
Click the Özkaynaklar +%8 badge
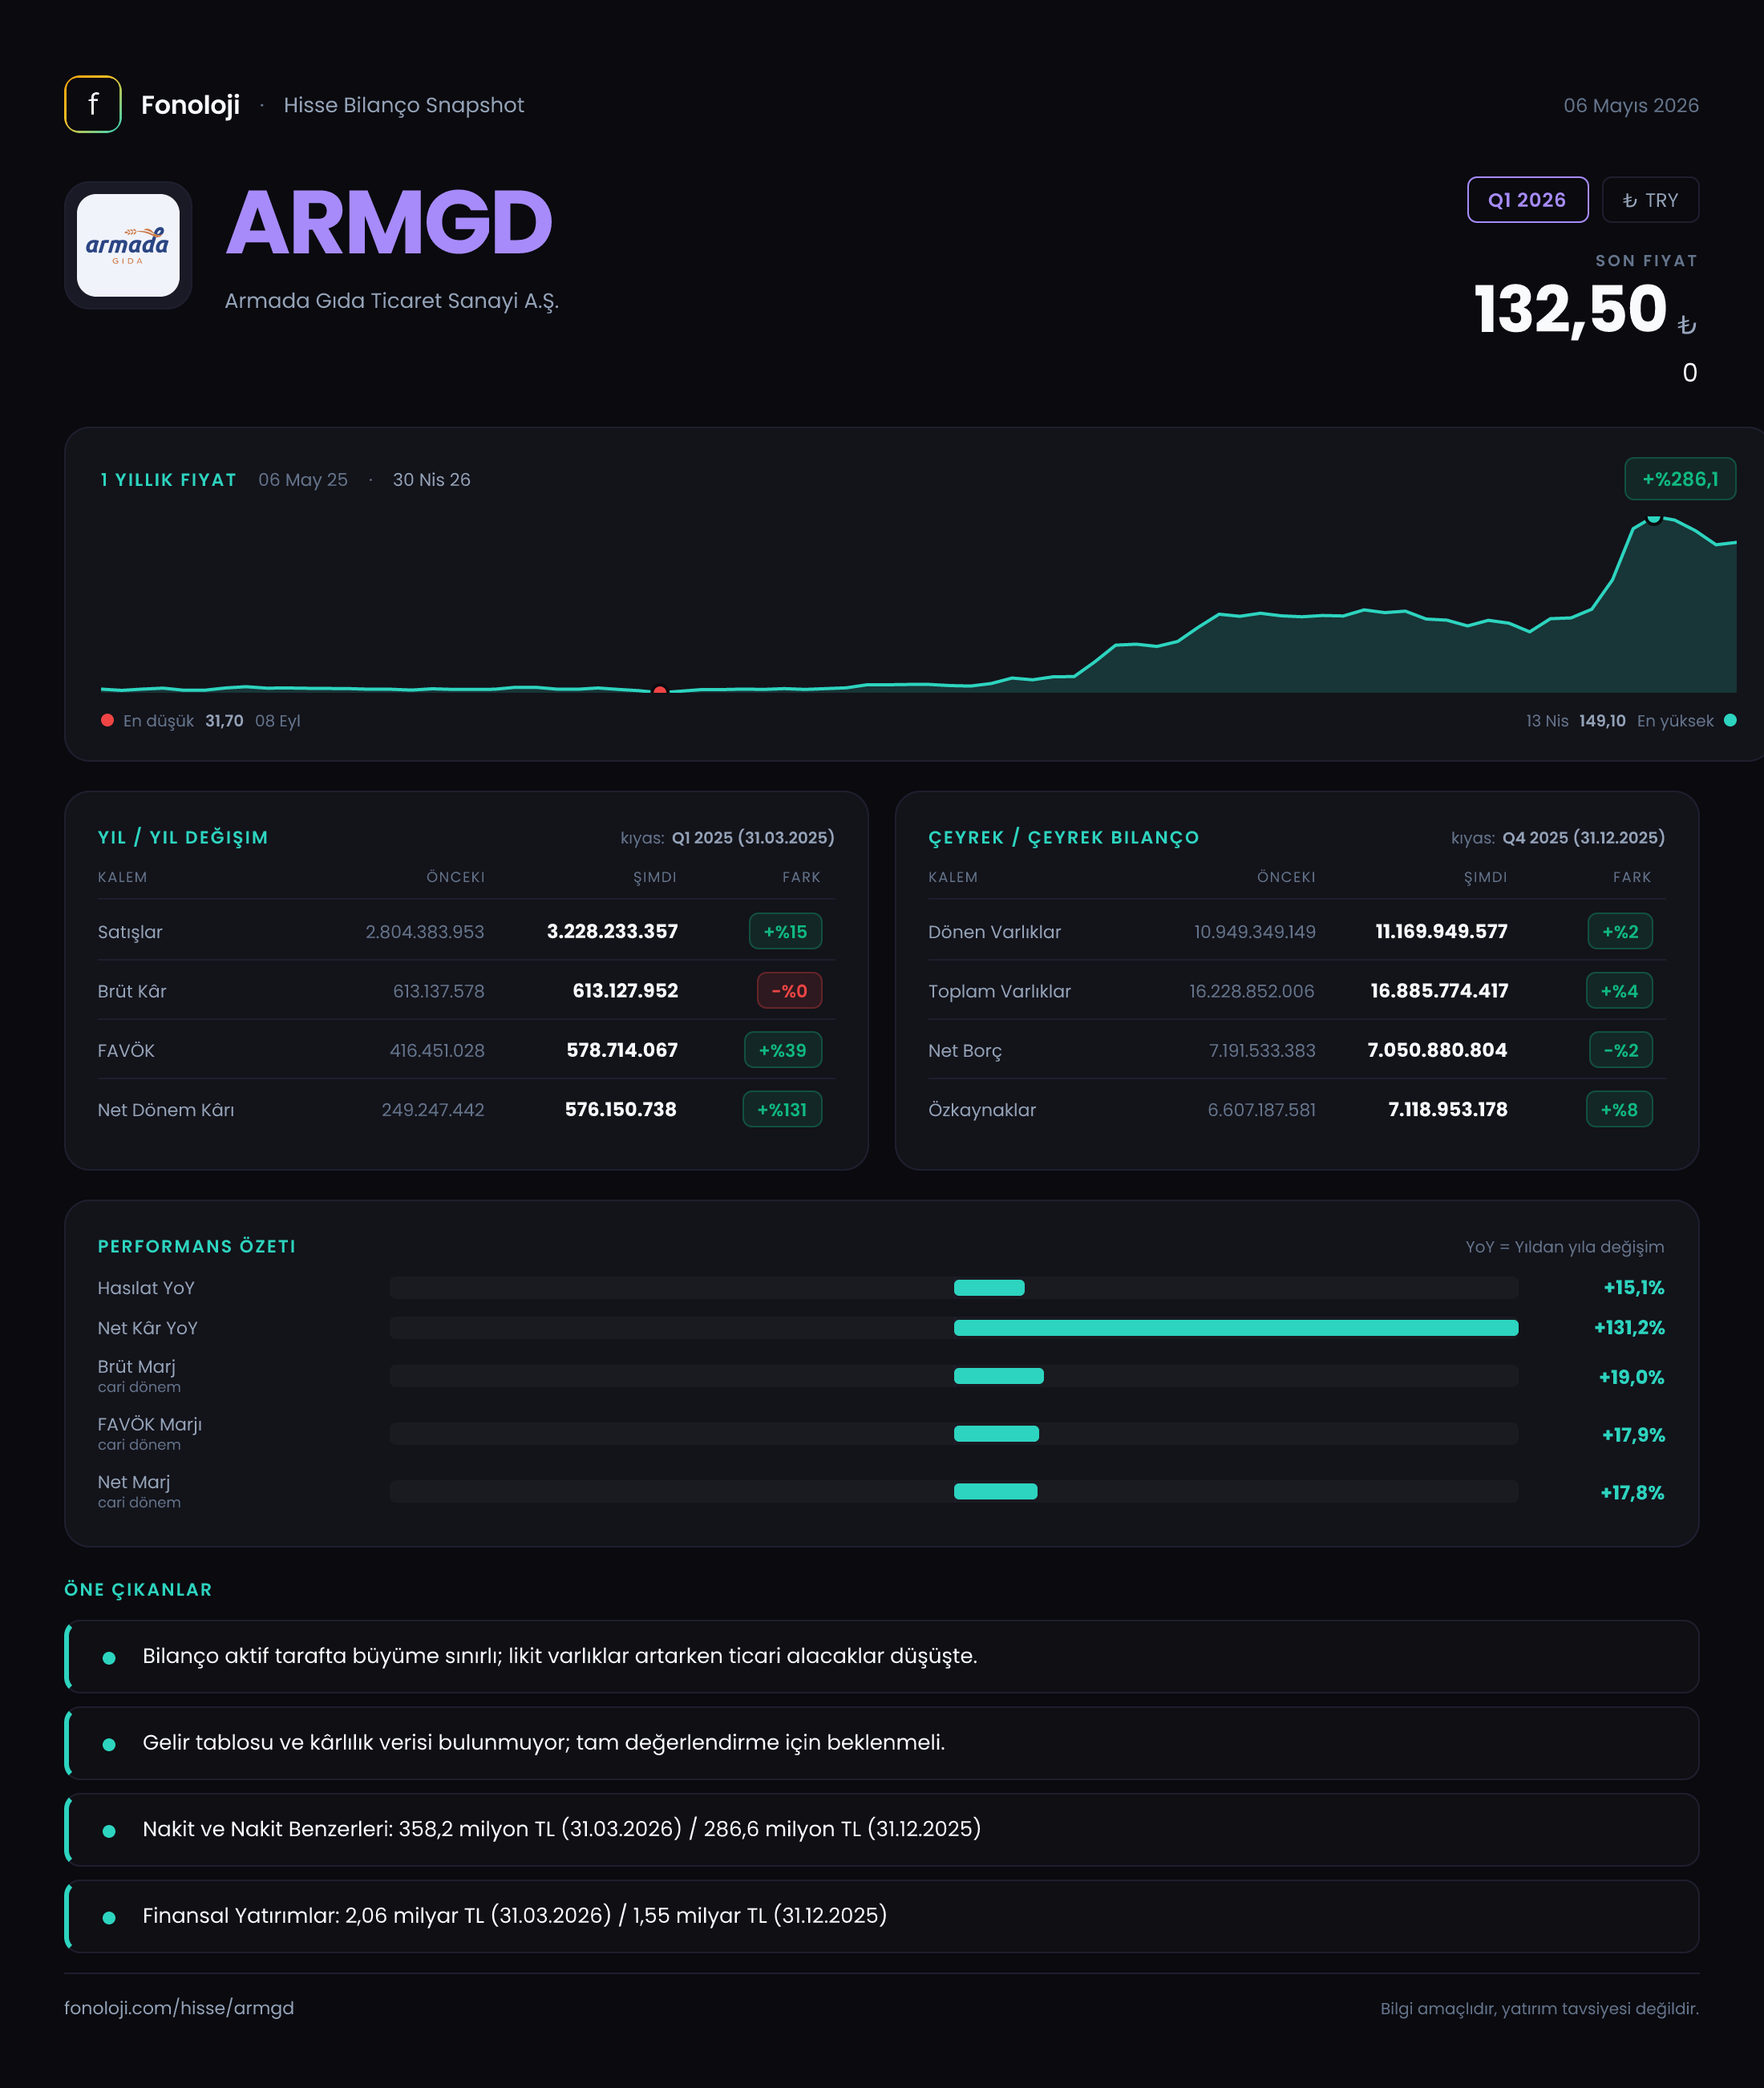click(x=1619, y=1109)
